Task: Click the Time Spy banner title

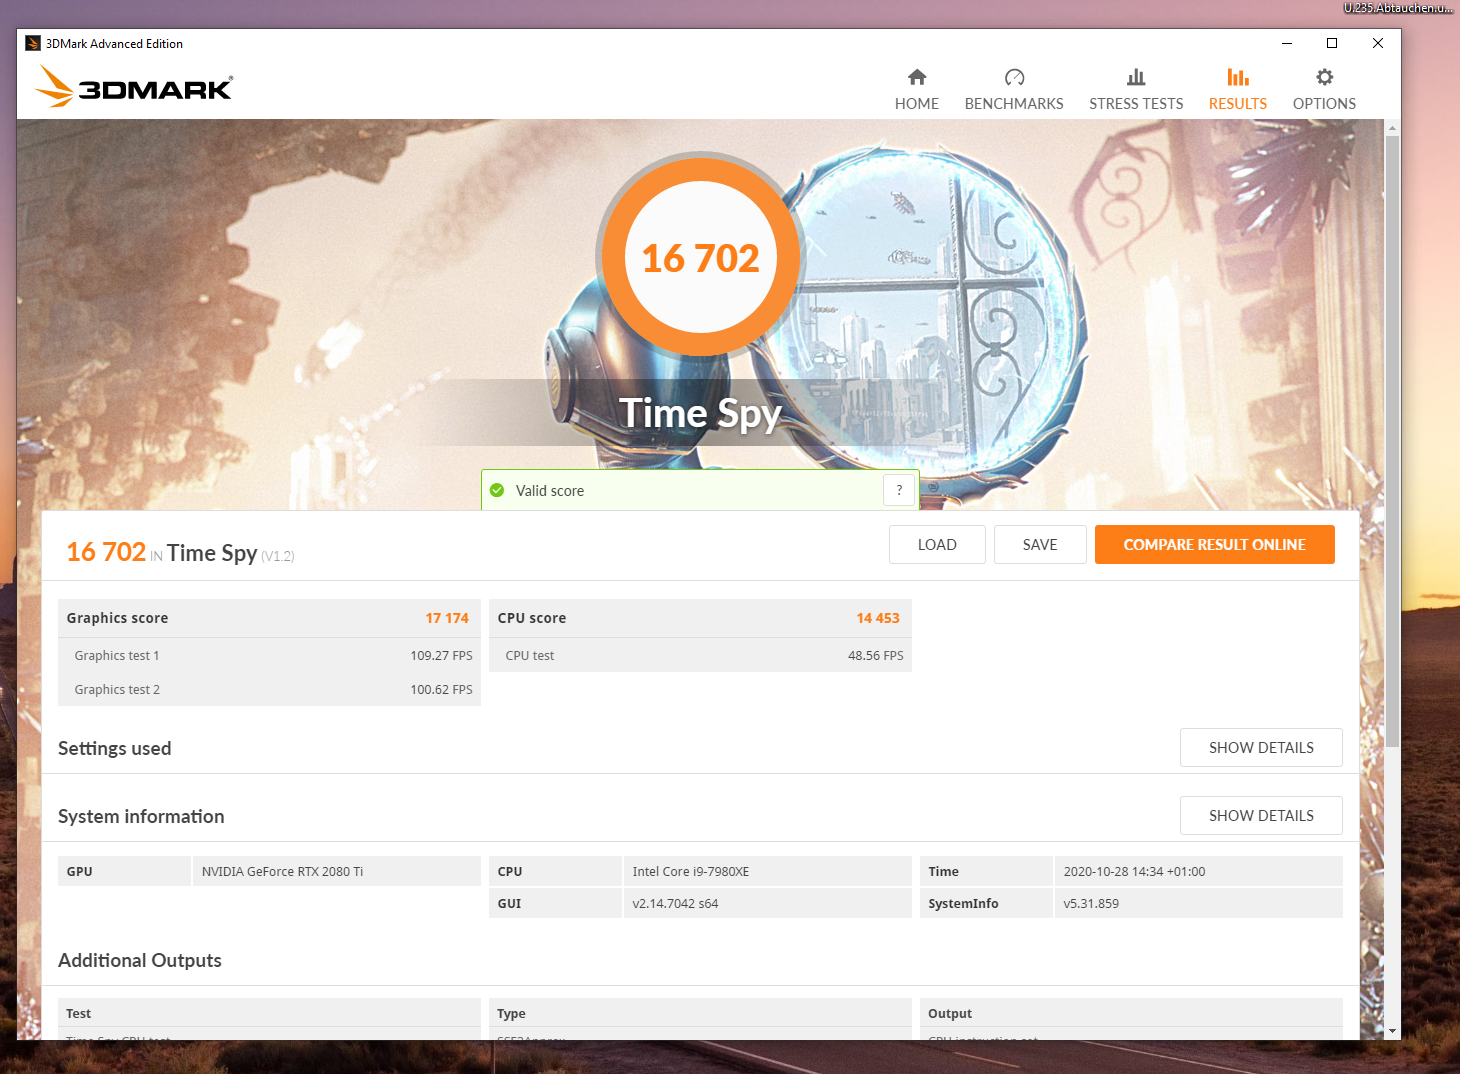Action: pos(700,413)
